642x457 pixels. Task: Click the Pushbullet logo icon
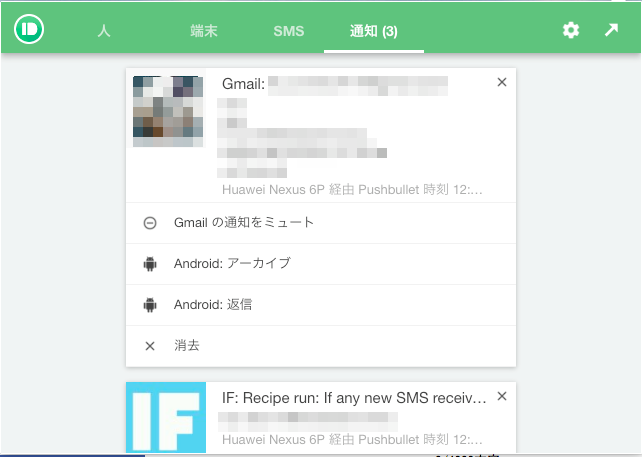pyautogui.click(x=29, y=29)
